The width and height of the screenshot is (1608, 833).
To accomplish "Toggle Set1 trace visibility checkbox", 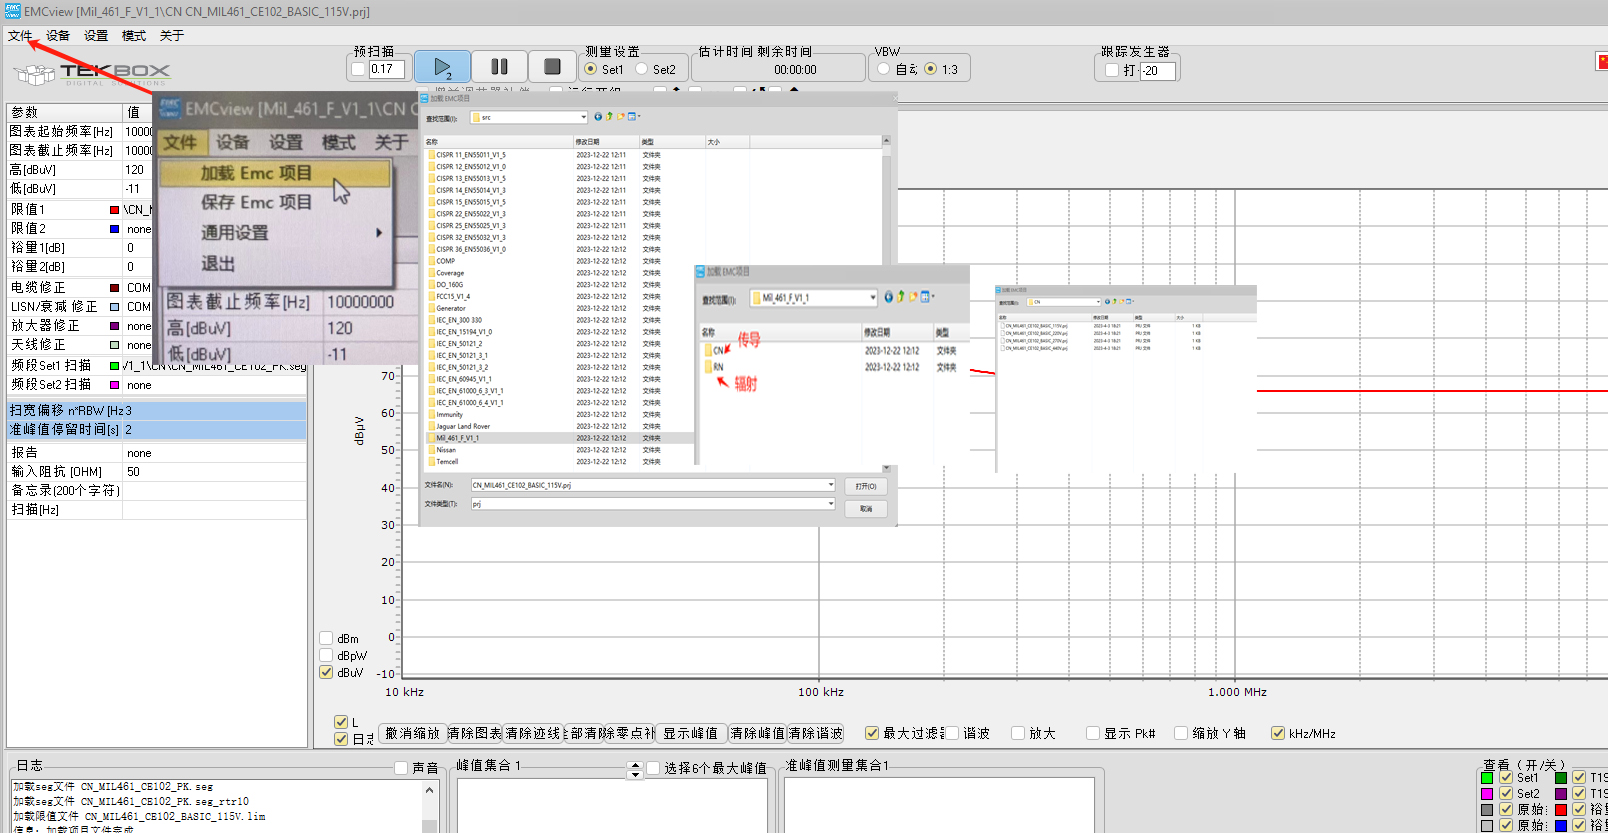I will click(1506, 778).
